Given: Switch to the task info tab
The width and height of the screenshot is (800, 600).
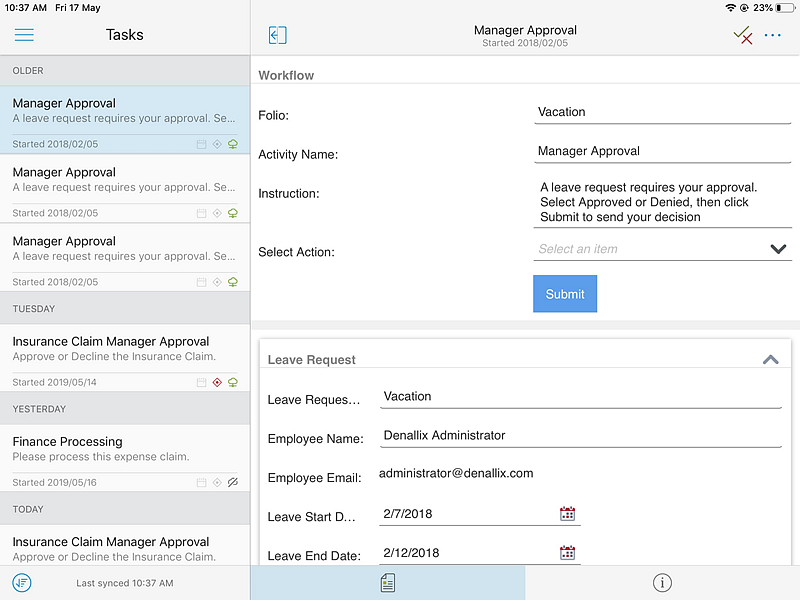Looking at the screenshot, I should pyautogui.click(x=662, y=582).
